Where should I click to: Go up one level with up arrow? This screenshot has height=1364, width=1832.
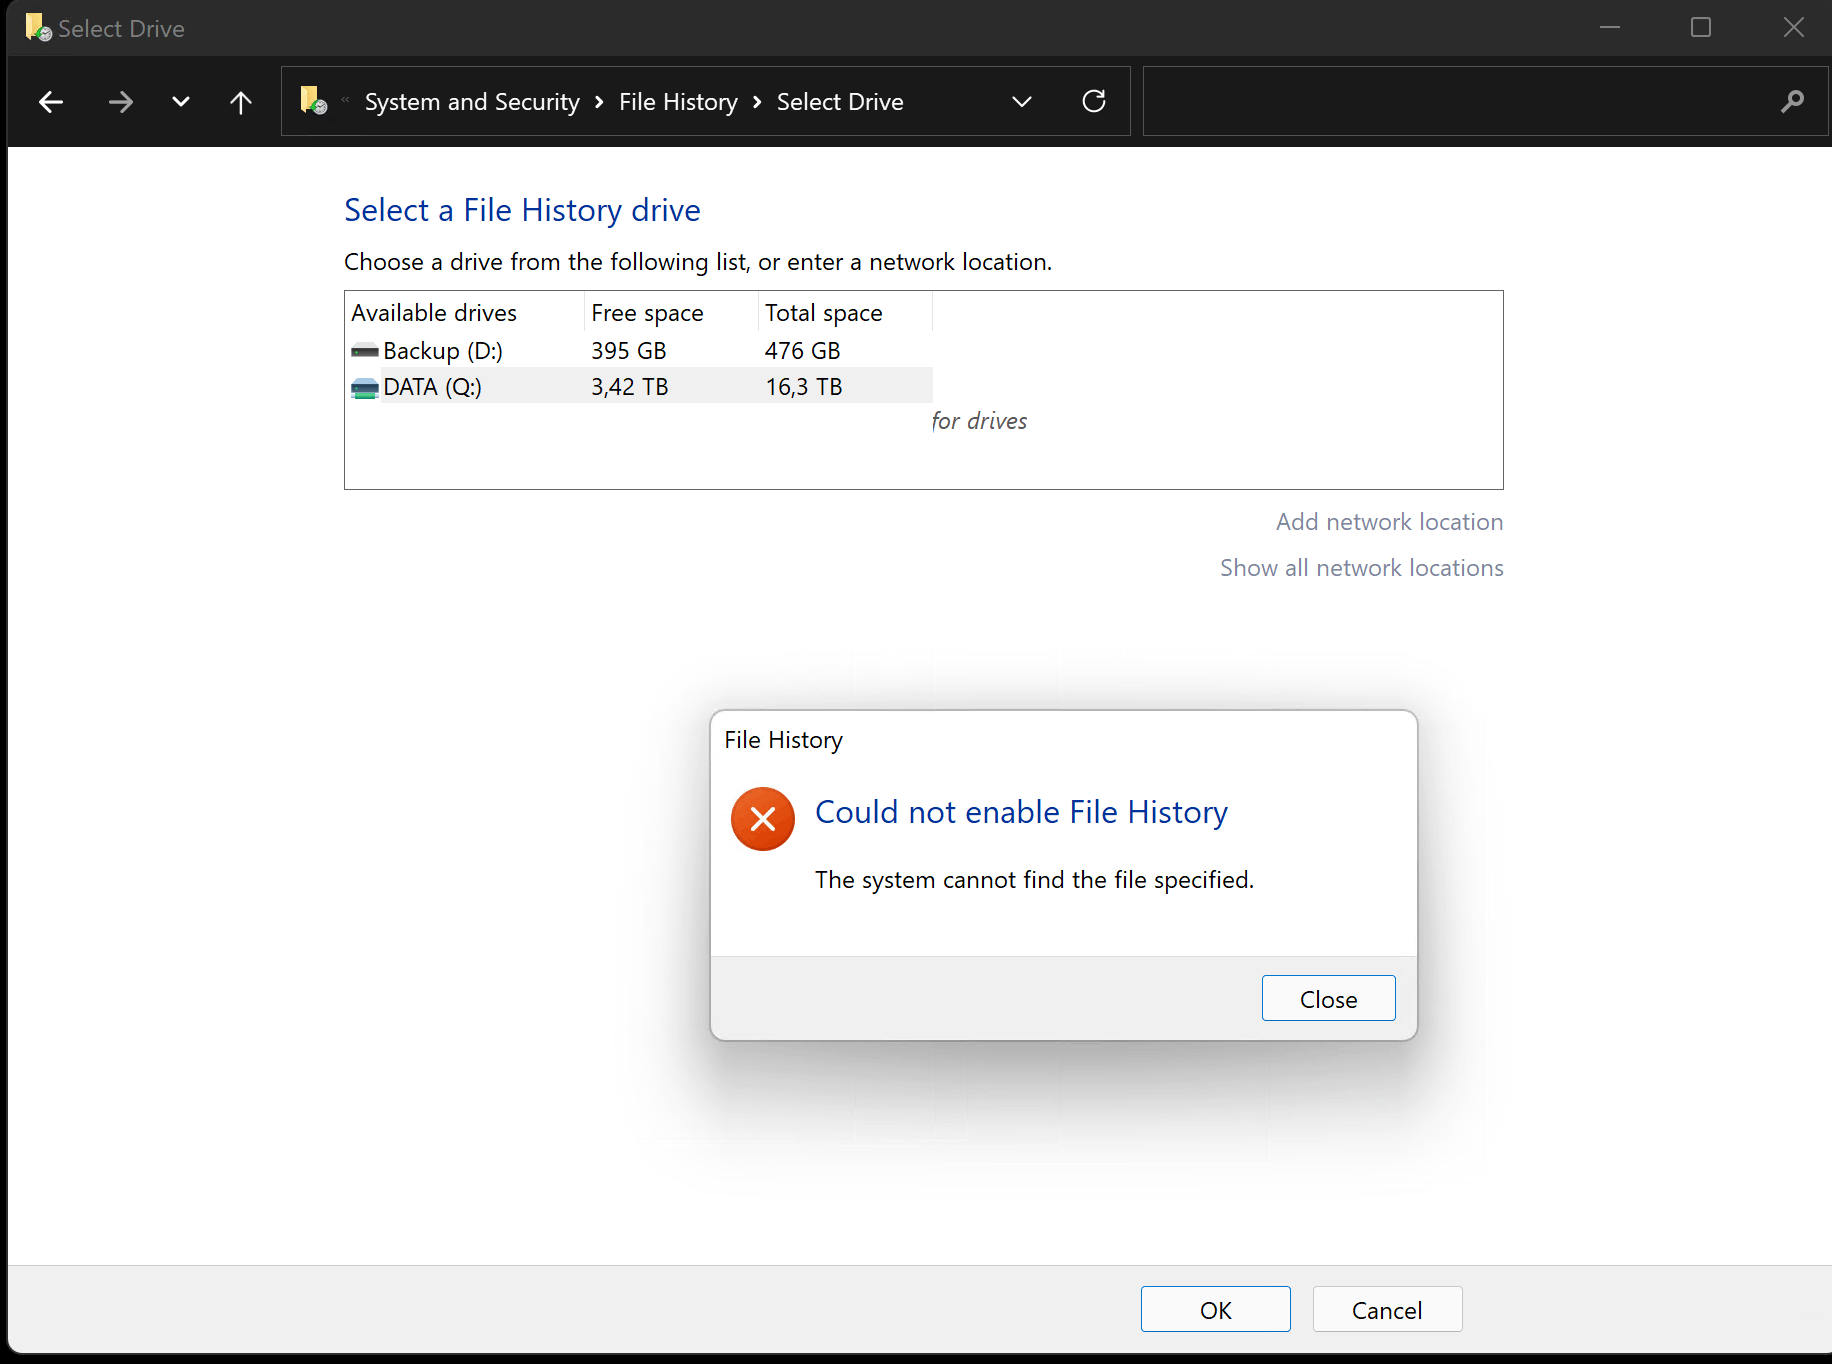tap(241, 102)
